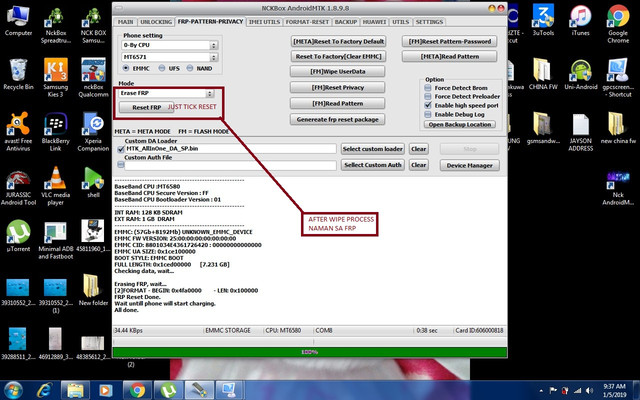This screenshot has height=400, width=640.
Task: Toggle Enable high speed port checkbox
Action: [x=428, y=105]
